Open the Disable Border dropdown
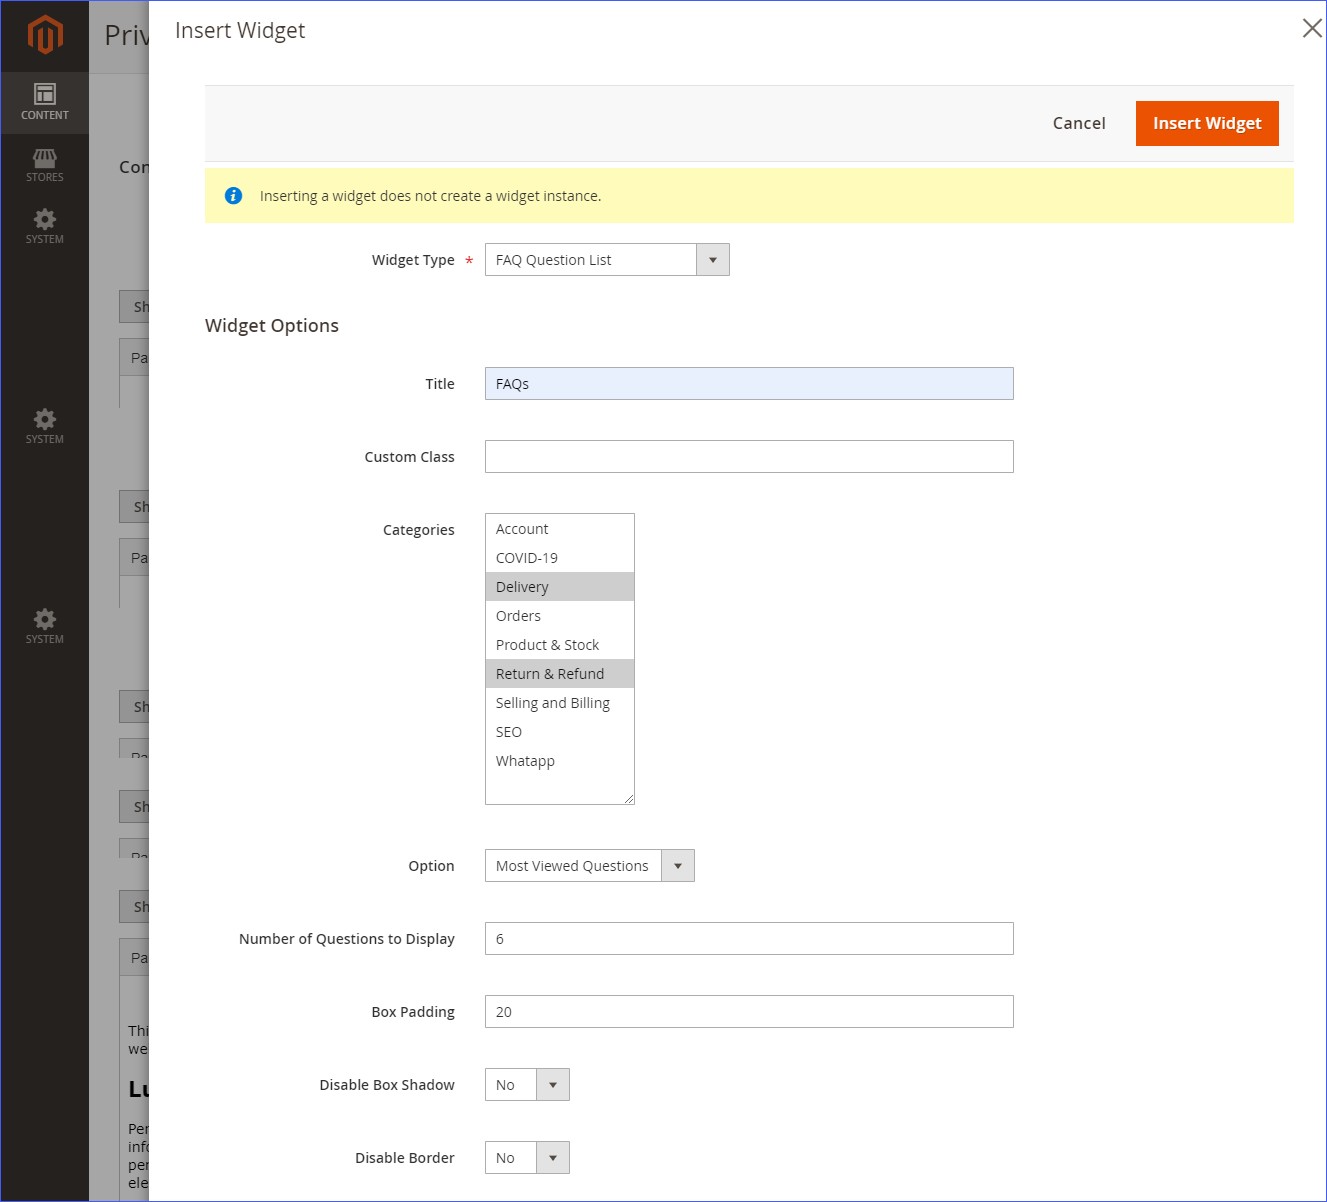This screenshot has height=1202, width=1327. [x=552, y=1157]
